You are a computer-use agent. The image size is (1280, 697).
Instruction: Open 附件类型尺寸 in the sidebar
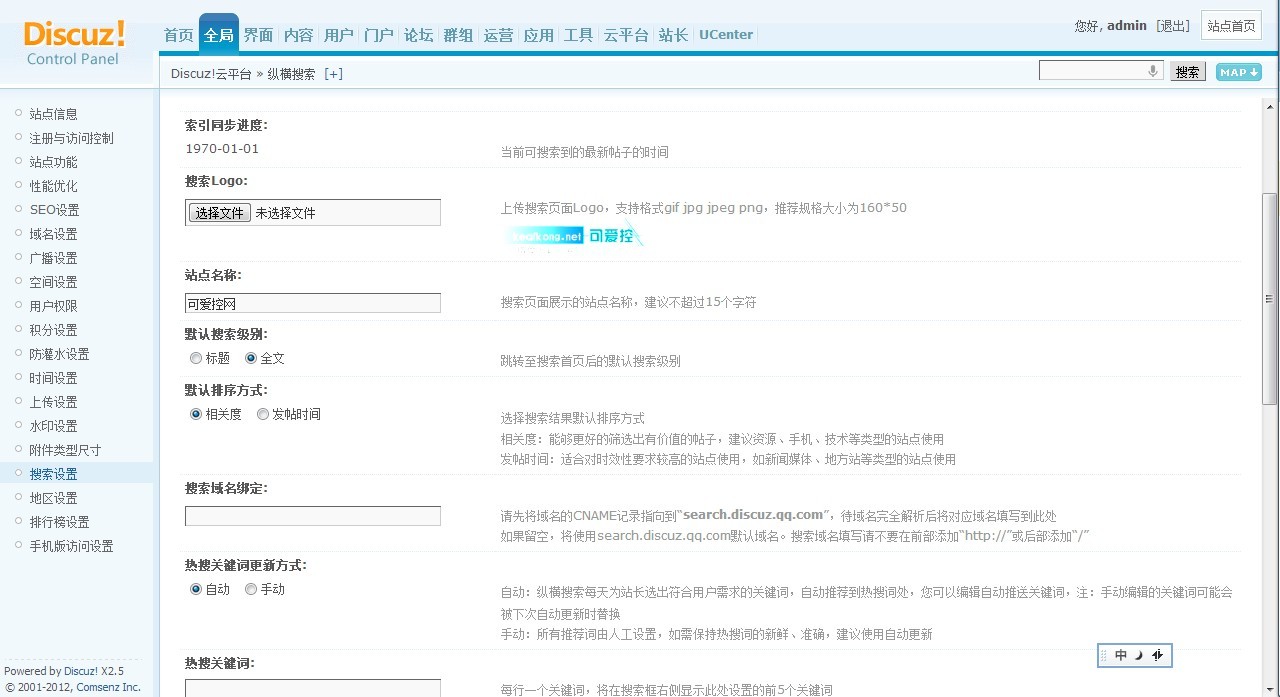coord(66,450)
